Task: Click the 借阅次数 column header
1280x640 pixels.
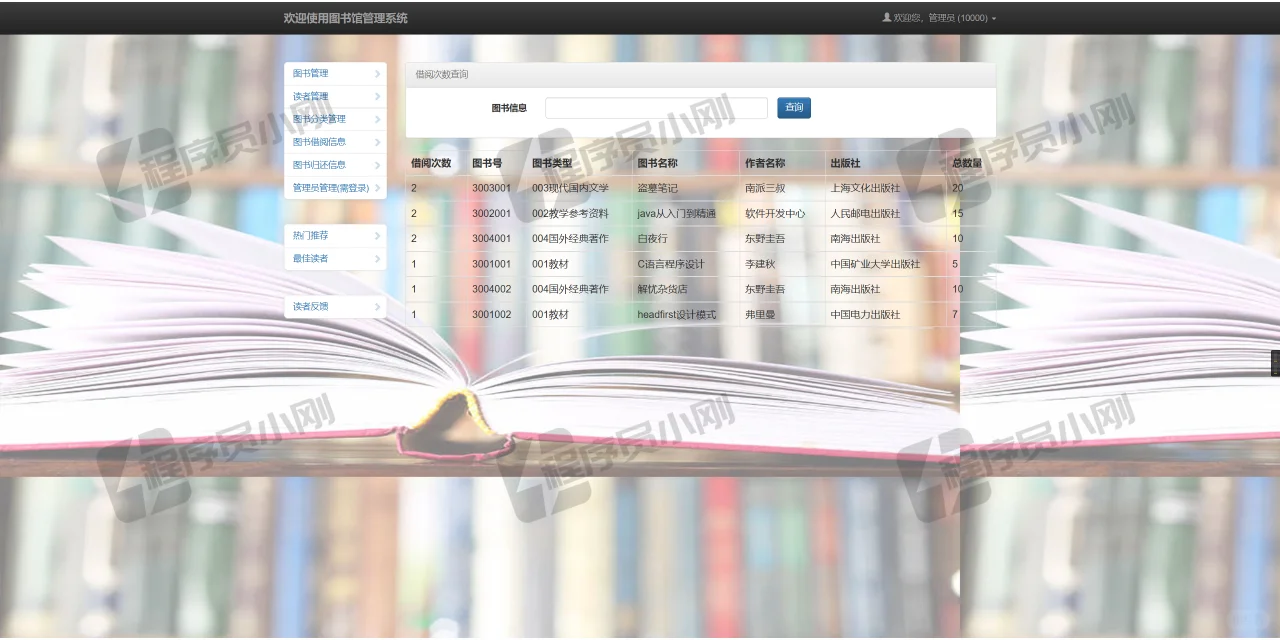Action: pyautogui.click(x=431, y=162)
